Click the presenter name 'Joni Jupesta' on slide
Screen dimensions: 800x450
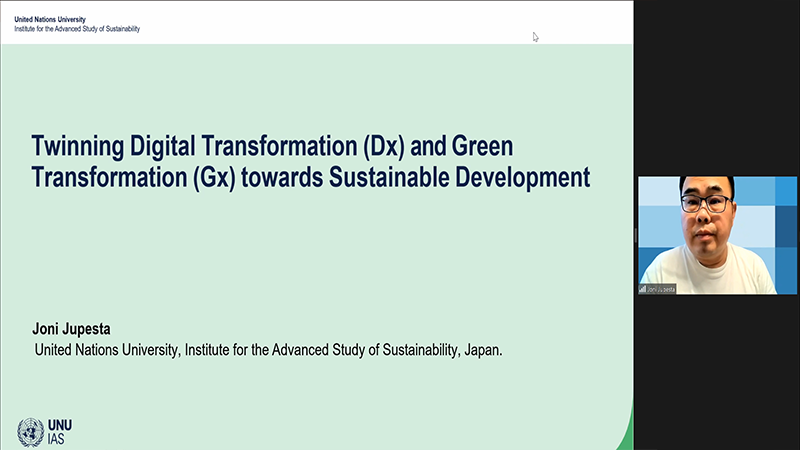[x=71, y=329]
